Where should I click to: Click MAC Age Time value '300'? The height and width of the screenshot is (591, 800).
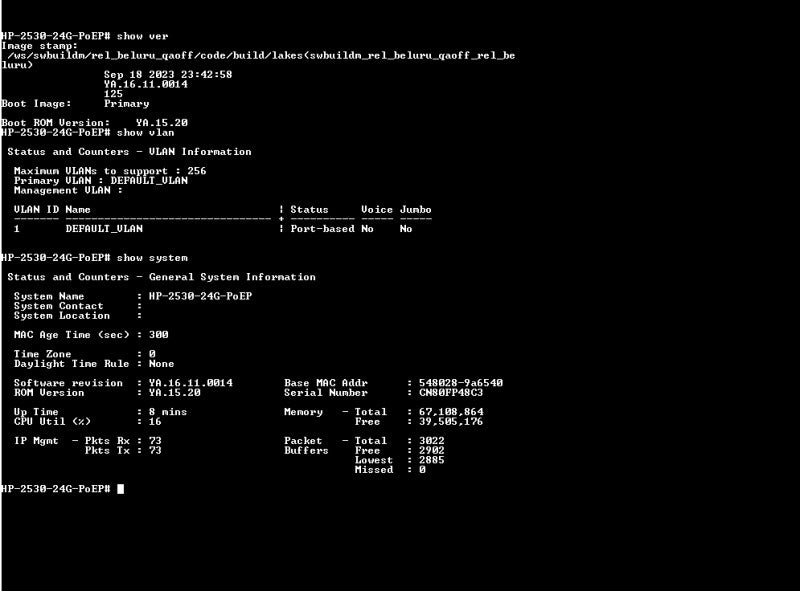[x=159, y=335]
